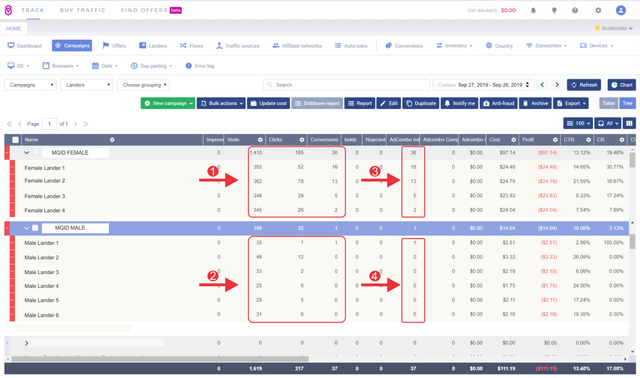
Task: Jump to last page double arrow
Action: pyautogui.click(x=86, y=124)
